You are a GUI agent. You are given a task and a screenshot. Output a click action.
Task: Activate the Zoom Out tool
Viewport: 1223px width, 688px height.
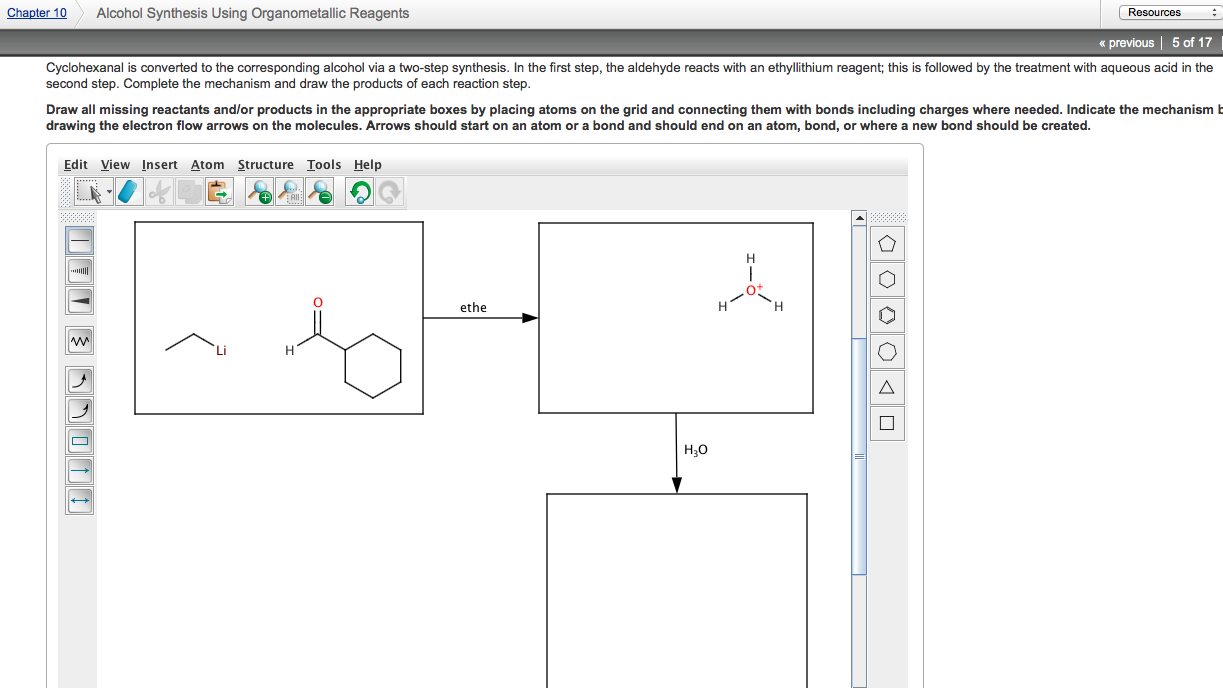[x=319, y=191]
